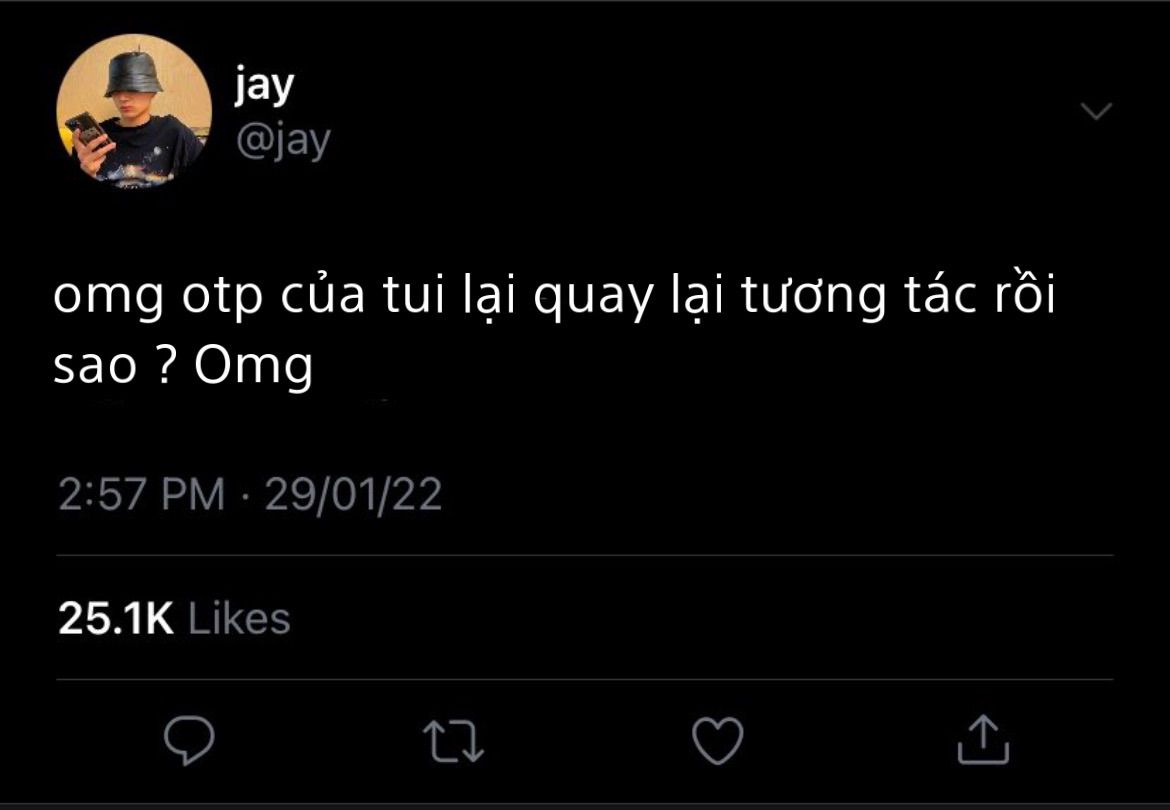Click the bucket hat in the avatar
This screenshot has width=1170, height=810.
point(134,72)
